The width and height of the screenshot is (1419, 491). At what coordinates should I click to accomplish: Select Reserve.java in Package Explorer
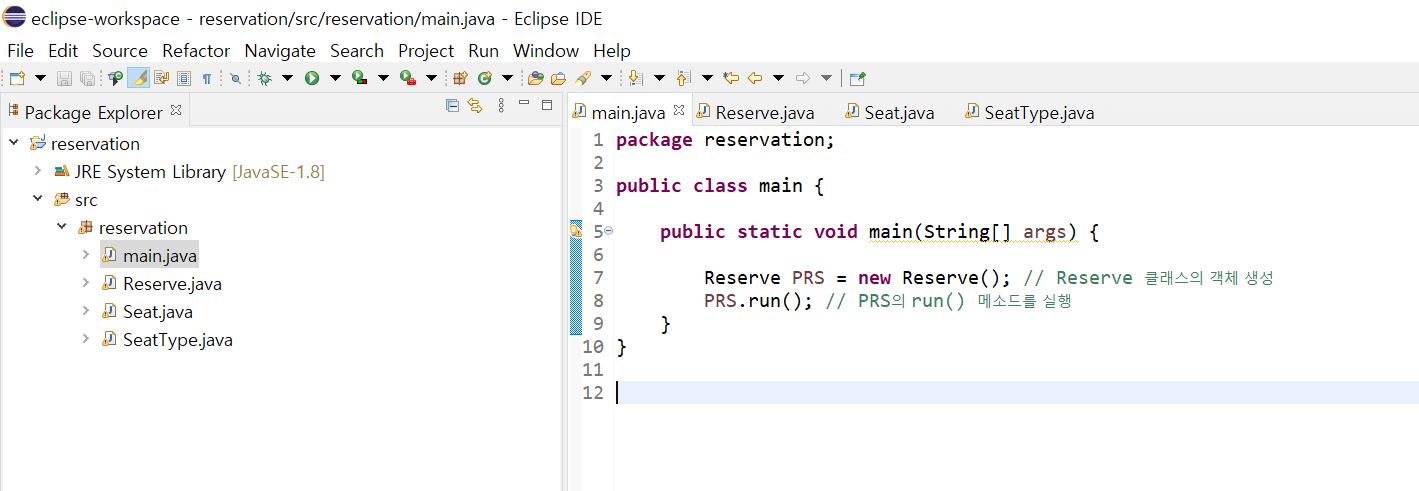162,284
